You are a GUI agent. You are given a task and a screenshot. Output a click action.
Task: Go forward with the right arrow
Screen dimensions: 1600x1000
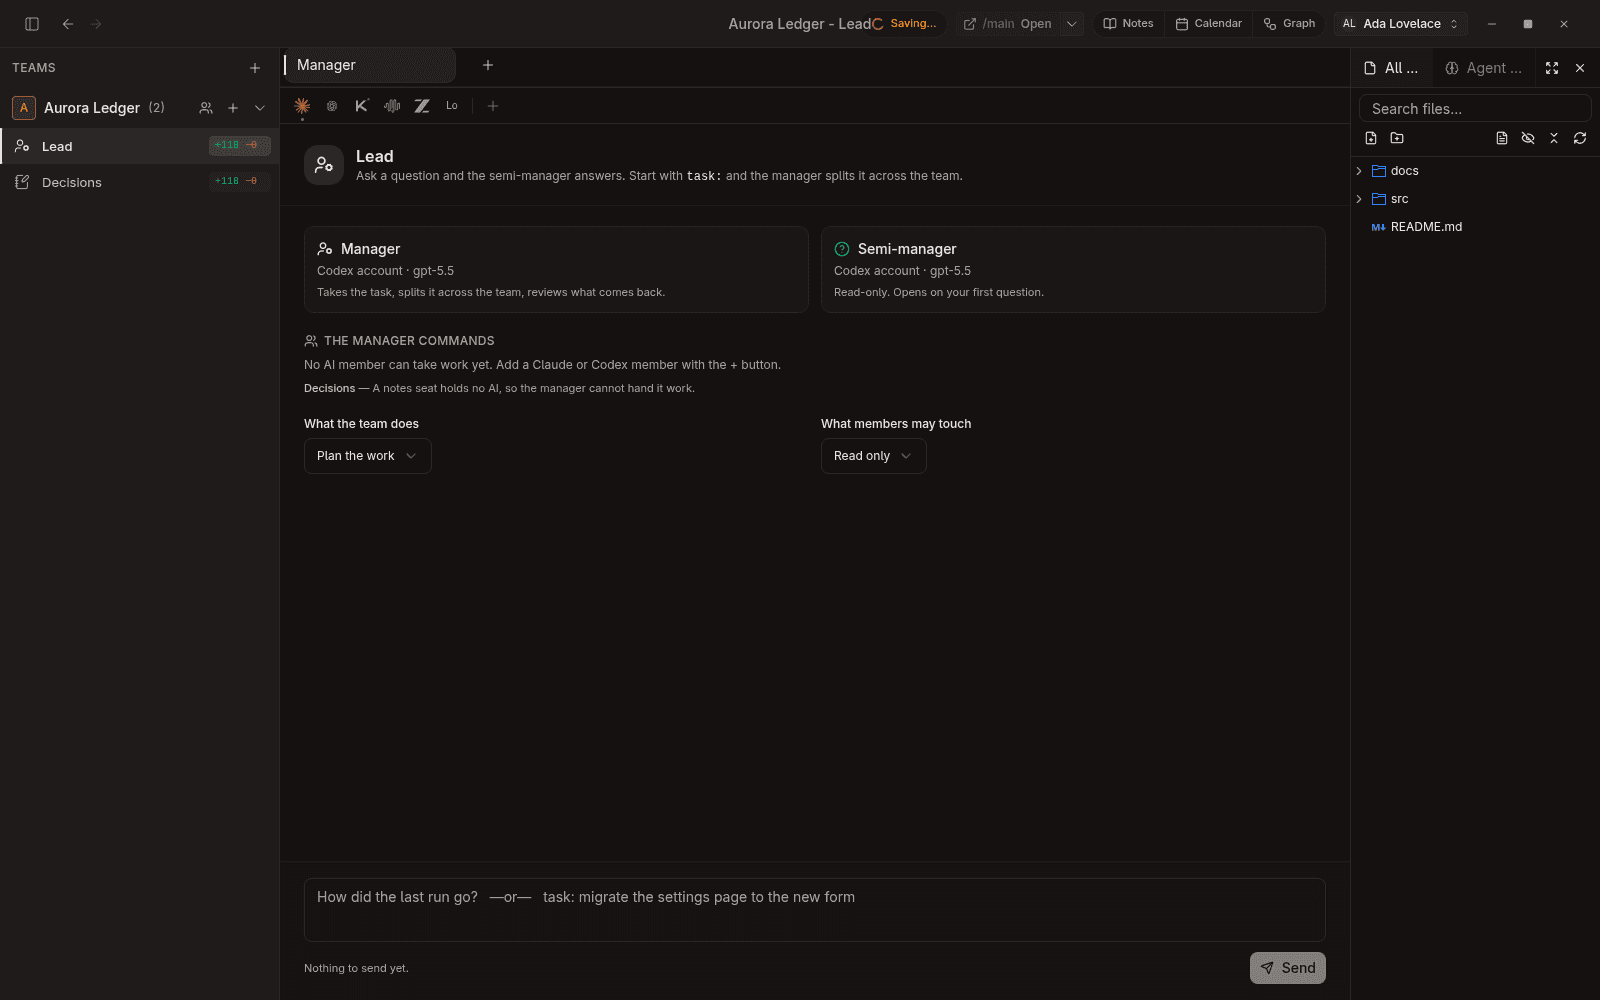pos(96,24)
